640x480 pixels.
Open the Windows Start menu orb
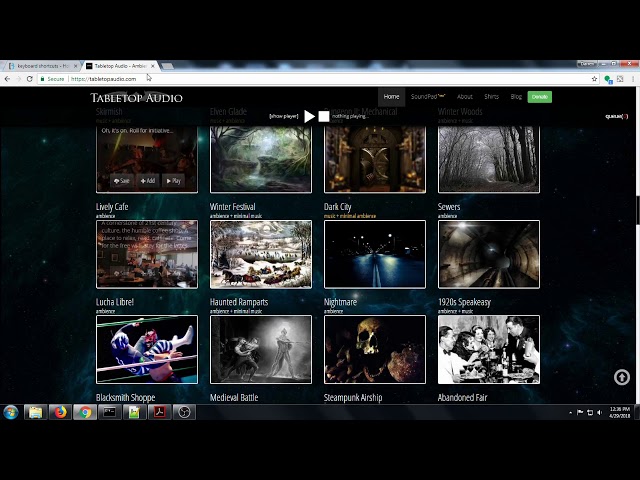[x=11, y=412]
